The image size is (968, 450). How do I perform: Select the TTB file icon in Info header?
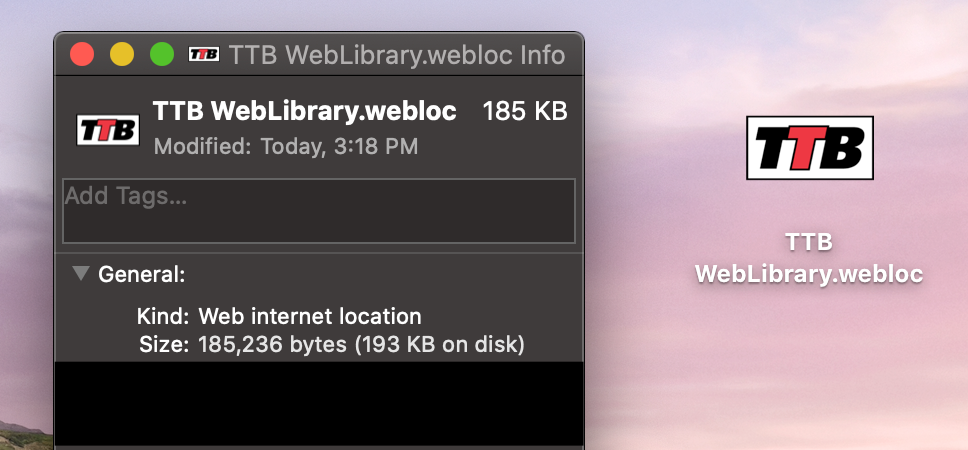[108, 130]
